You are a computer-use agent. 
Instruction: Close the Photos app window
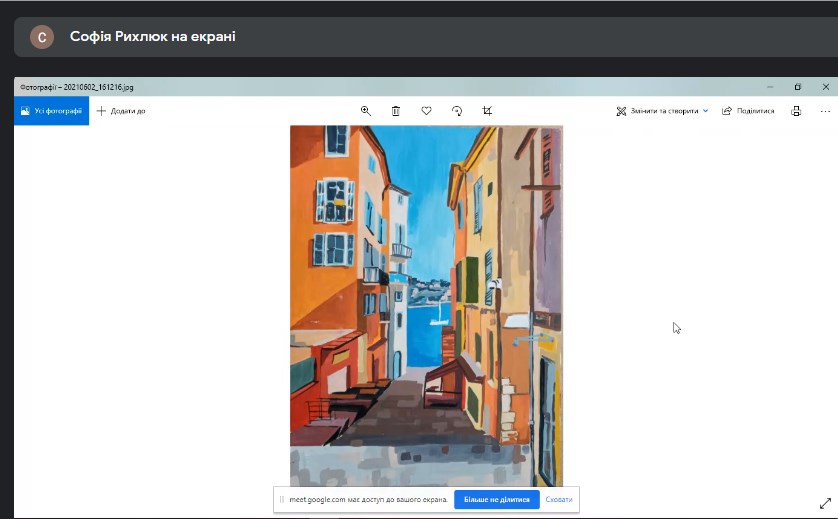(x=825, y=87)
